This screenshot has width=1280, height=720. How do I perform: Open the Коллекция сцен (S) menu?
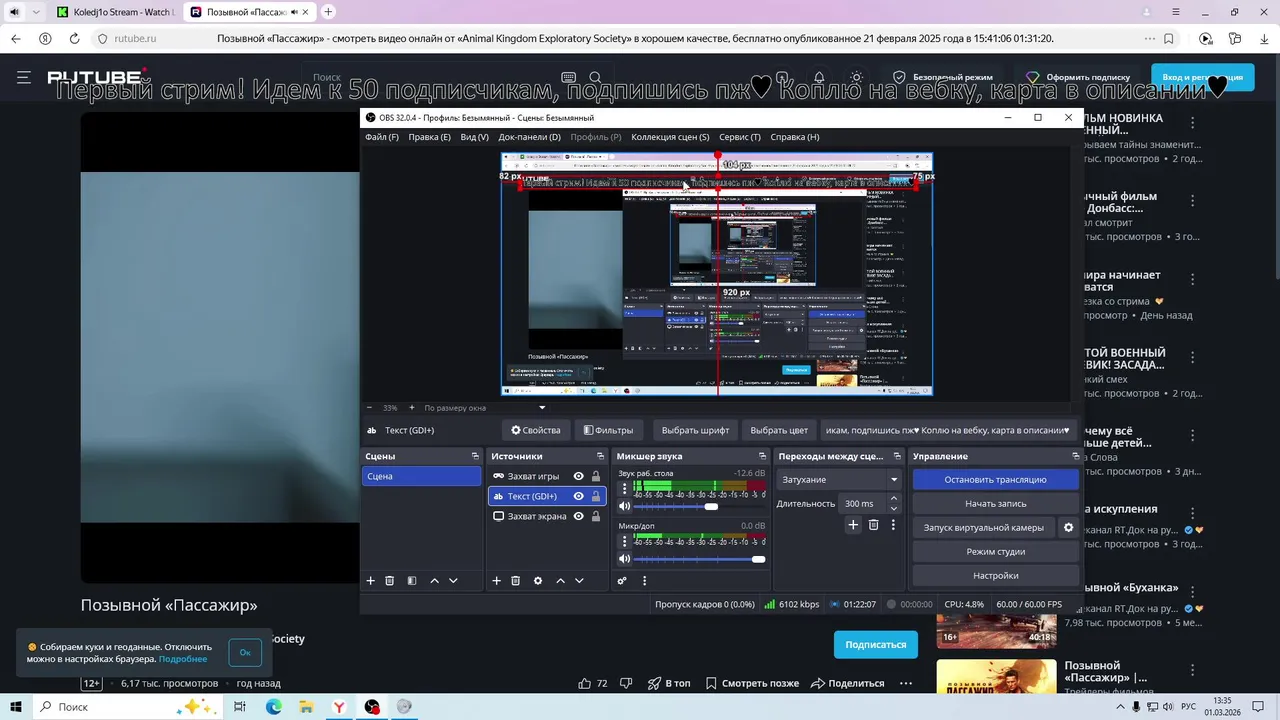(670, 137)
